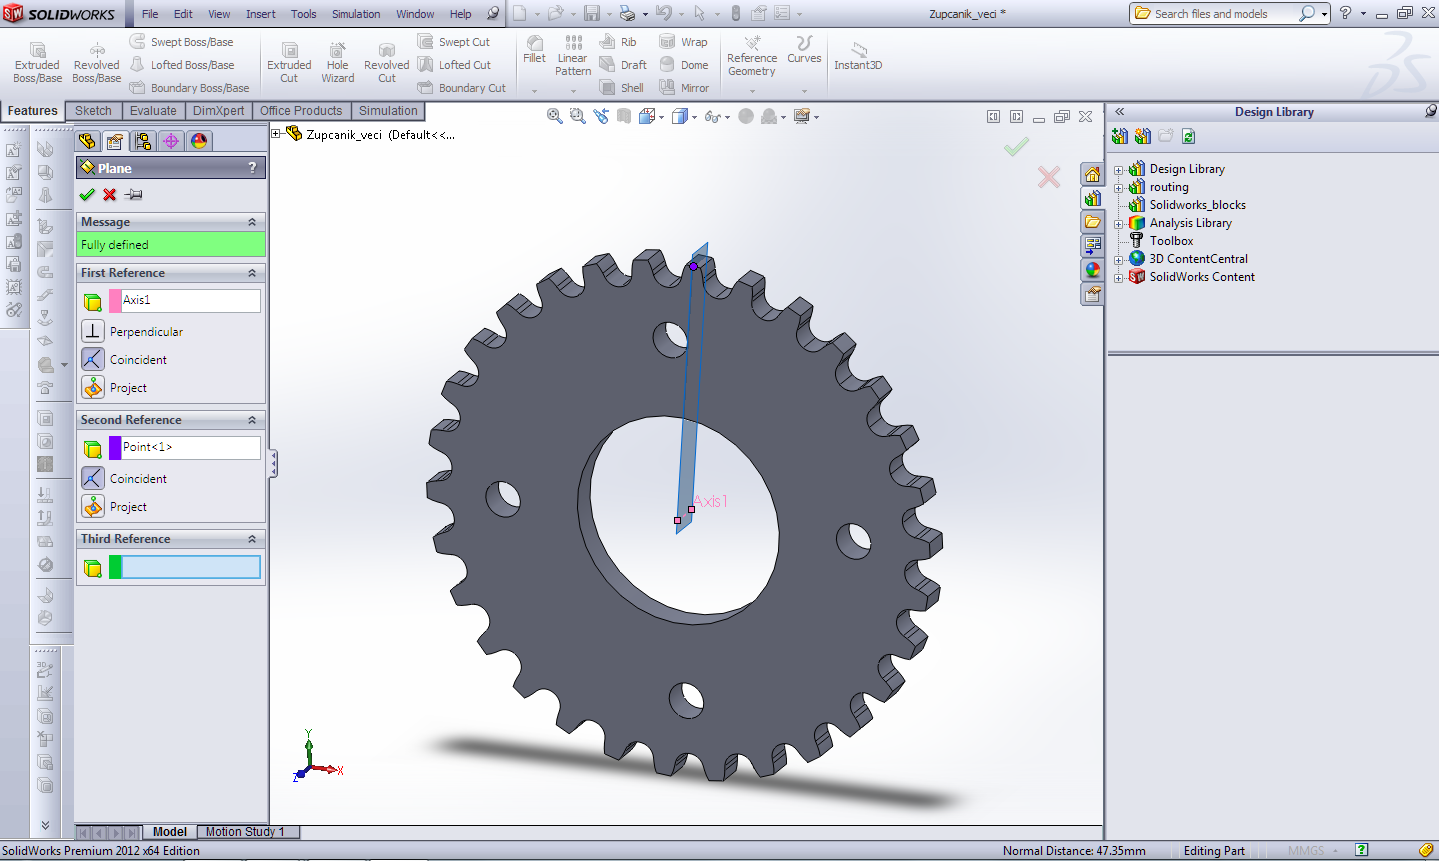Click the Linear Pattern tool
The width and height of the screenshot is (1439, 861).
(573, 44)
